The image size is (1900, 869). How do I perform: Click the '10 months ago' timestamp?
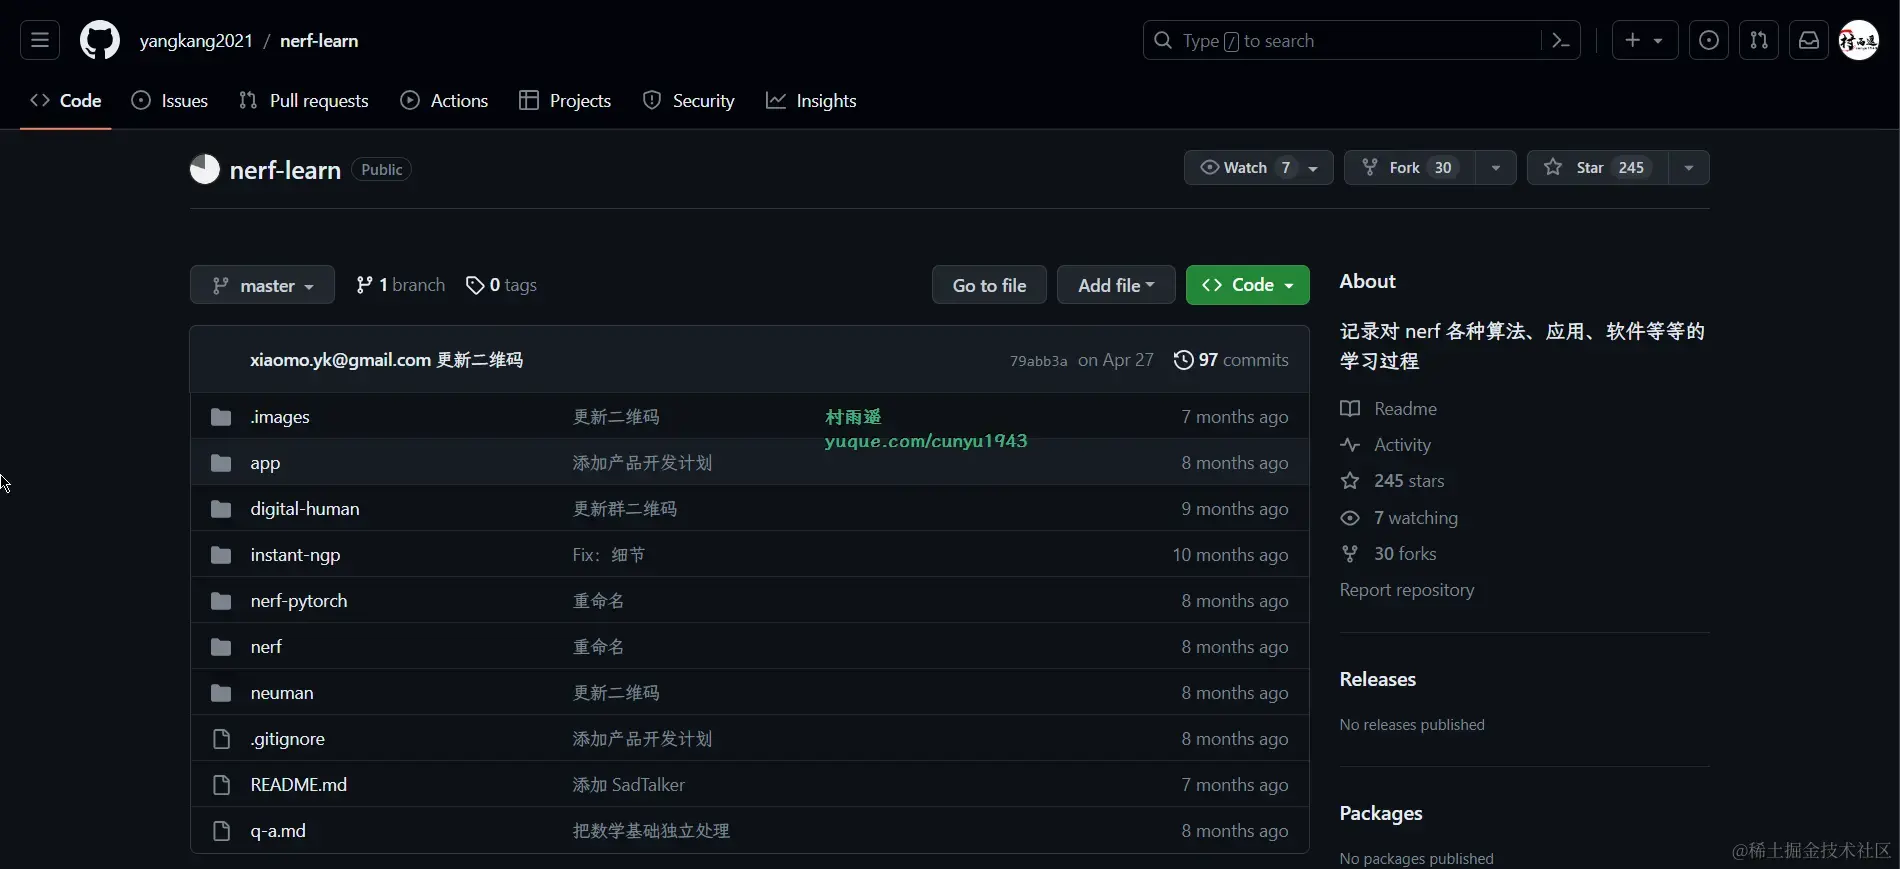[1230, 555]
